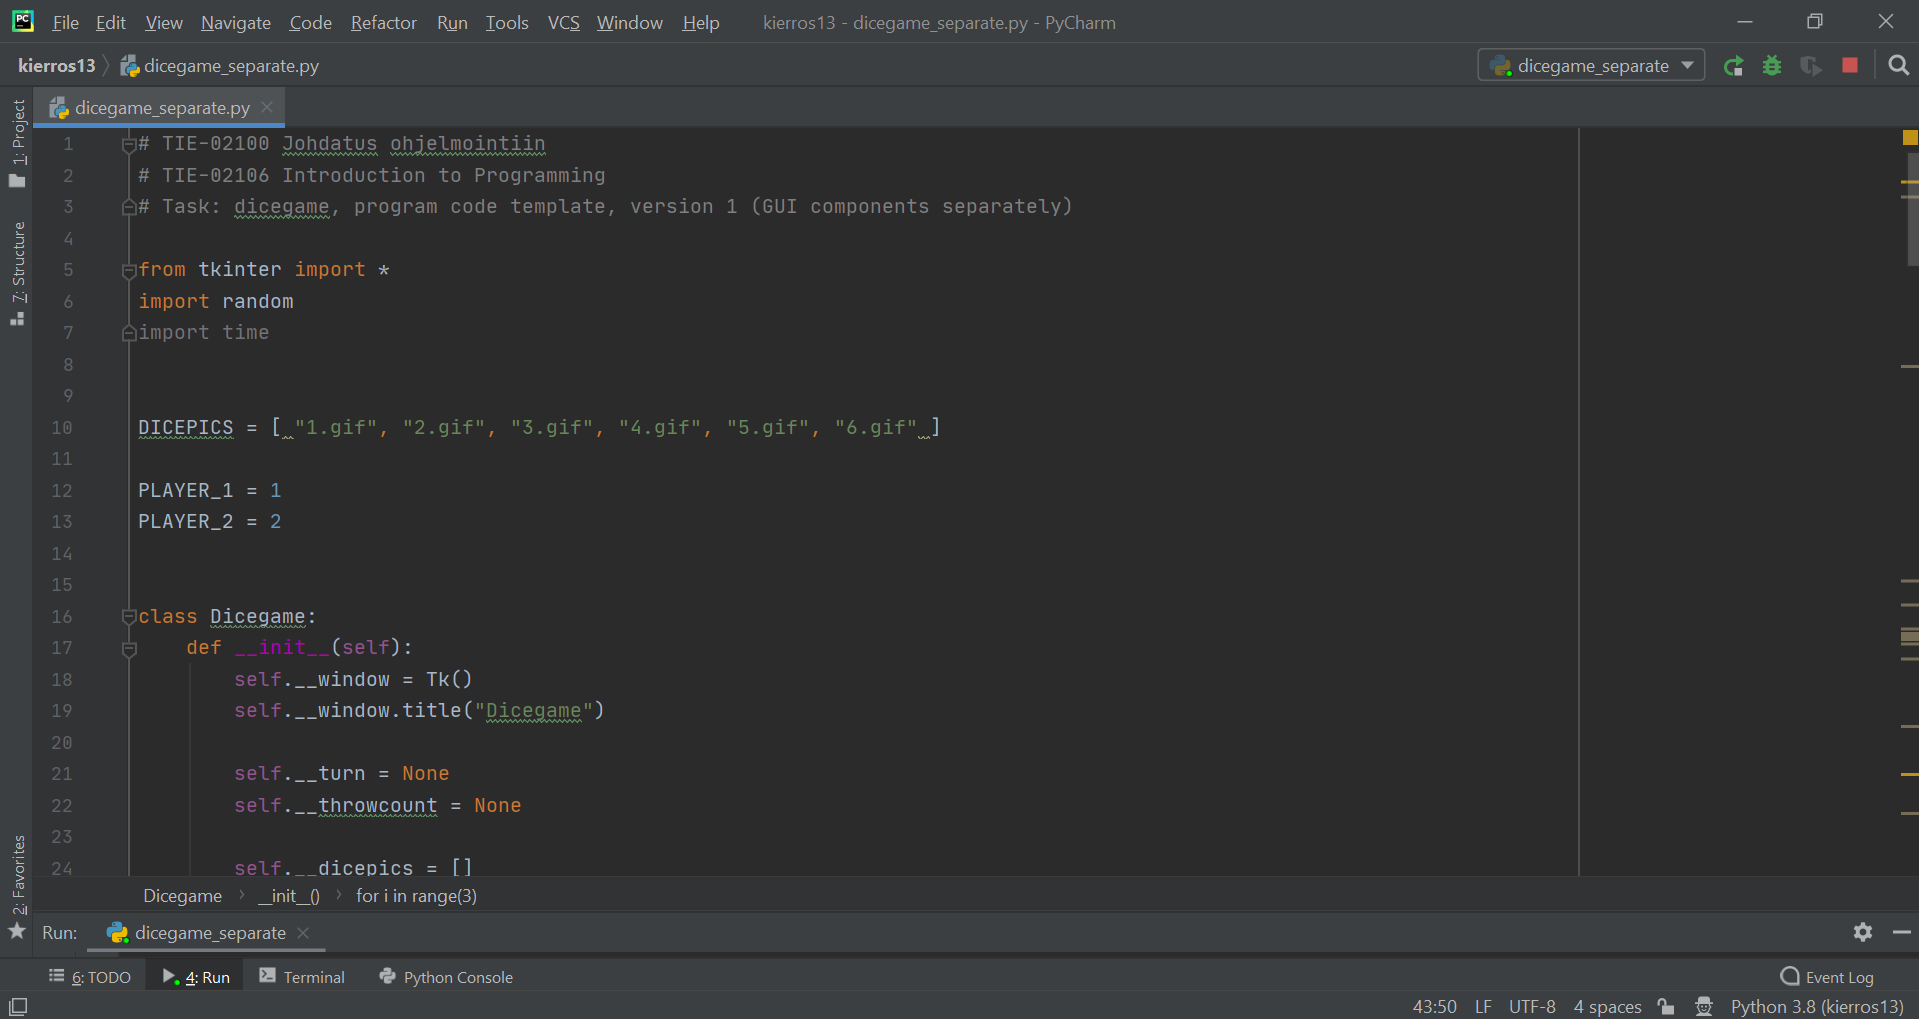Close the dicegame_separate.py editor tab

(267, 107)
